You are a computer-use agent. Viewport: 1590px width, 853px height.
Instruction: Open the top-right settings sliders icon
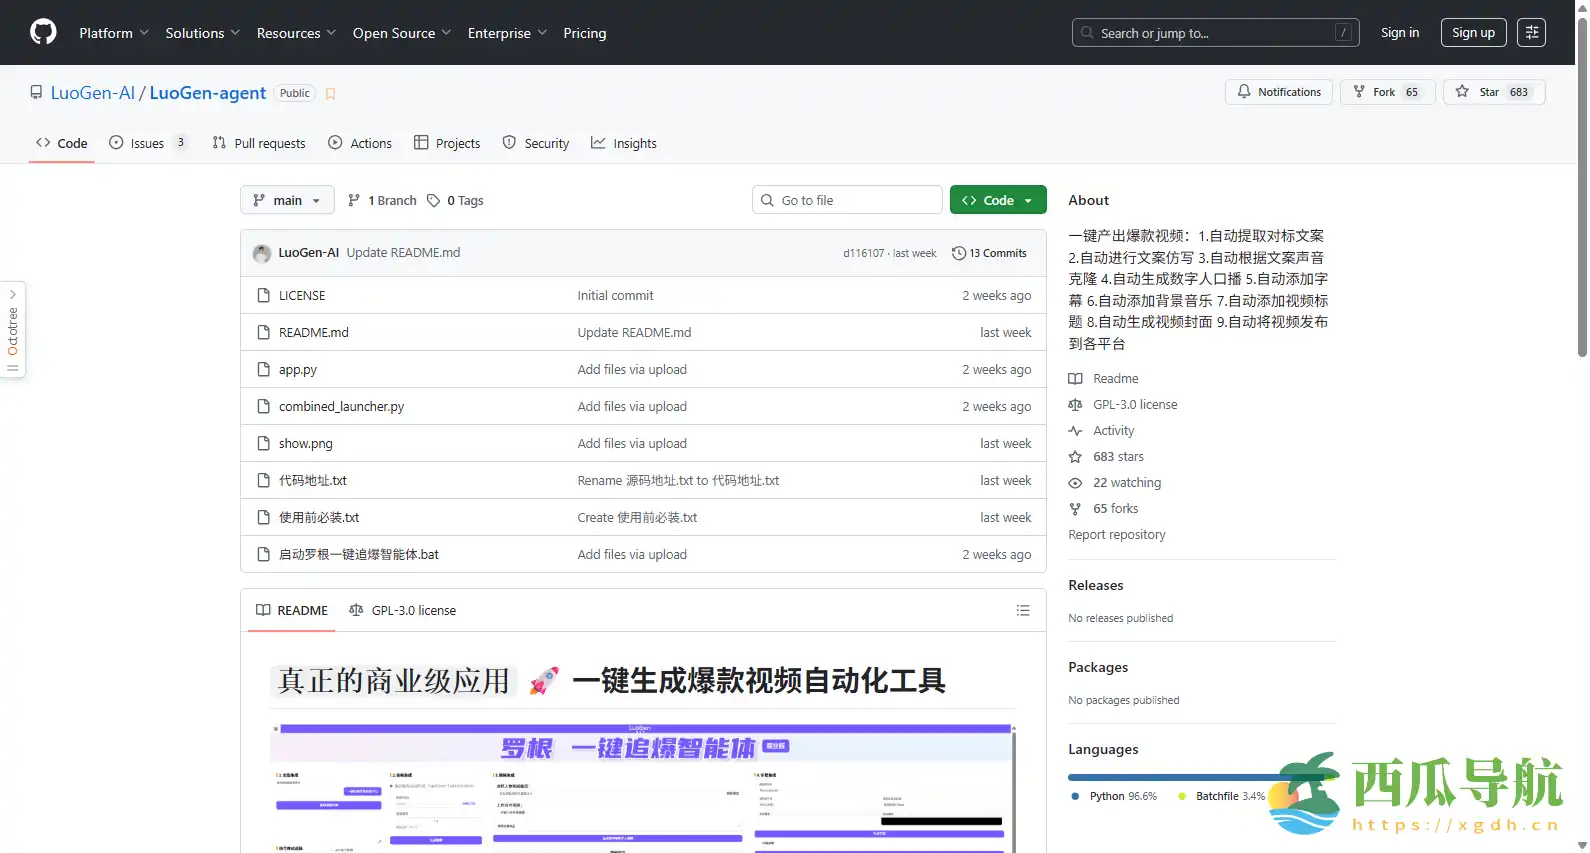coord(1531,32)
